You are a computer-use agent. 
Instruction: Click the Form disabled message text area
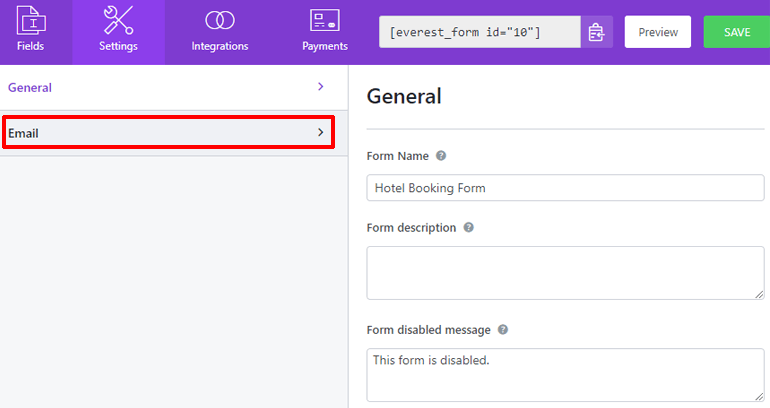click(565, 374)
